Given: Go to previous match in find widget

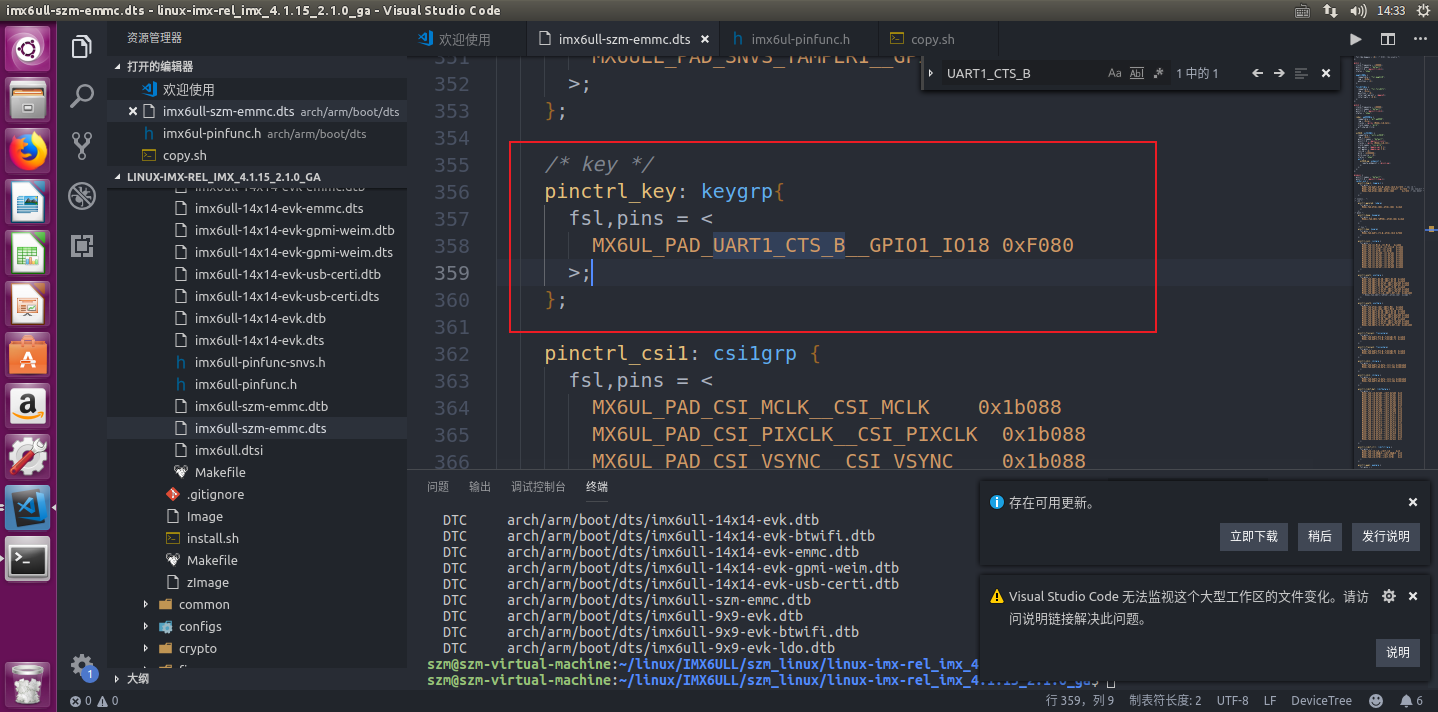Looking at the screenshot, I should click(1258, 73).
